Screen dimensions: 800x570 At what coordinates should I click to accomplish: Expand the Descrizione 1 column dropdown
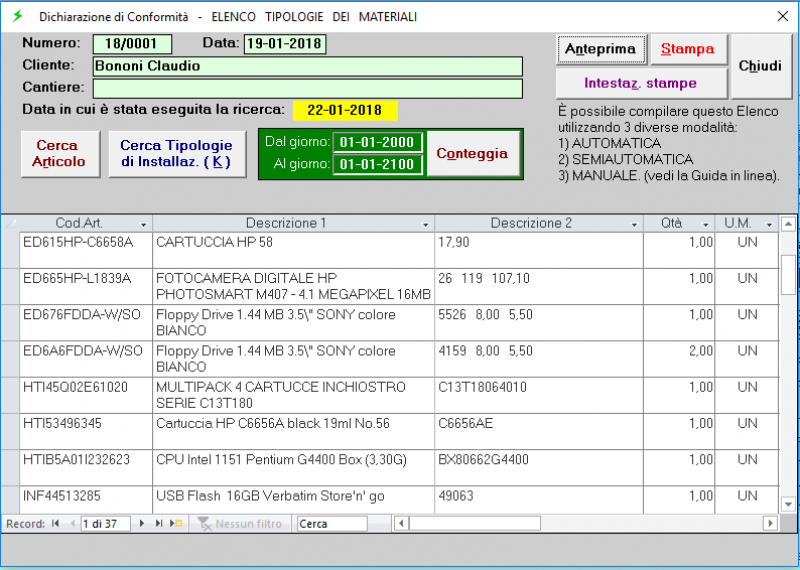pos(427,224)
